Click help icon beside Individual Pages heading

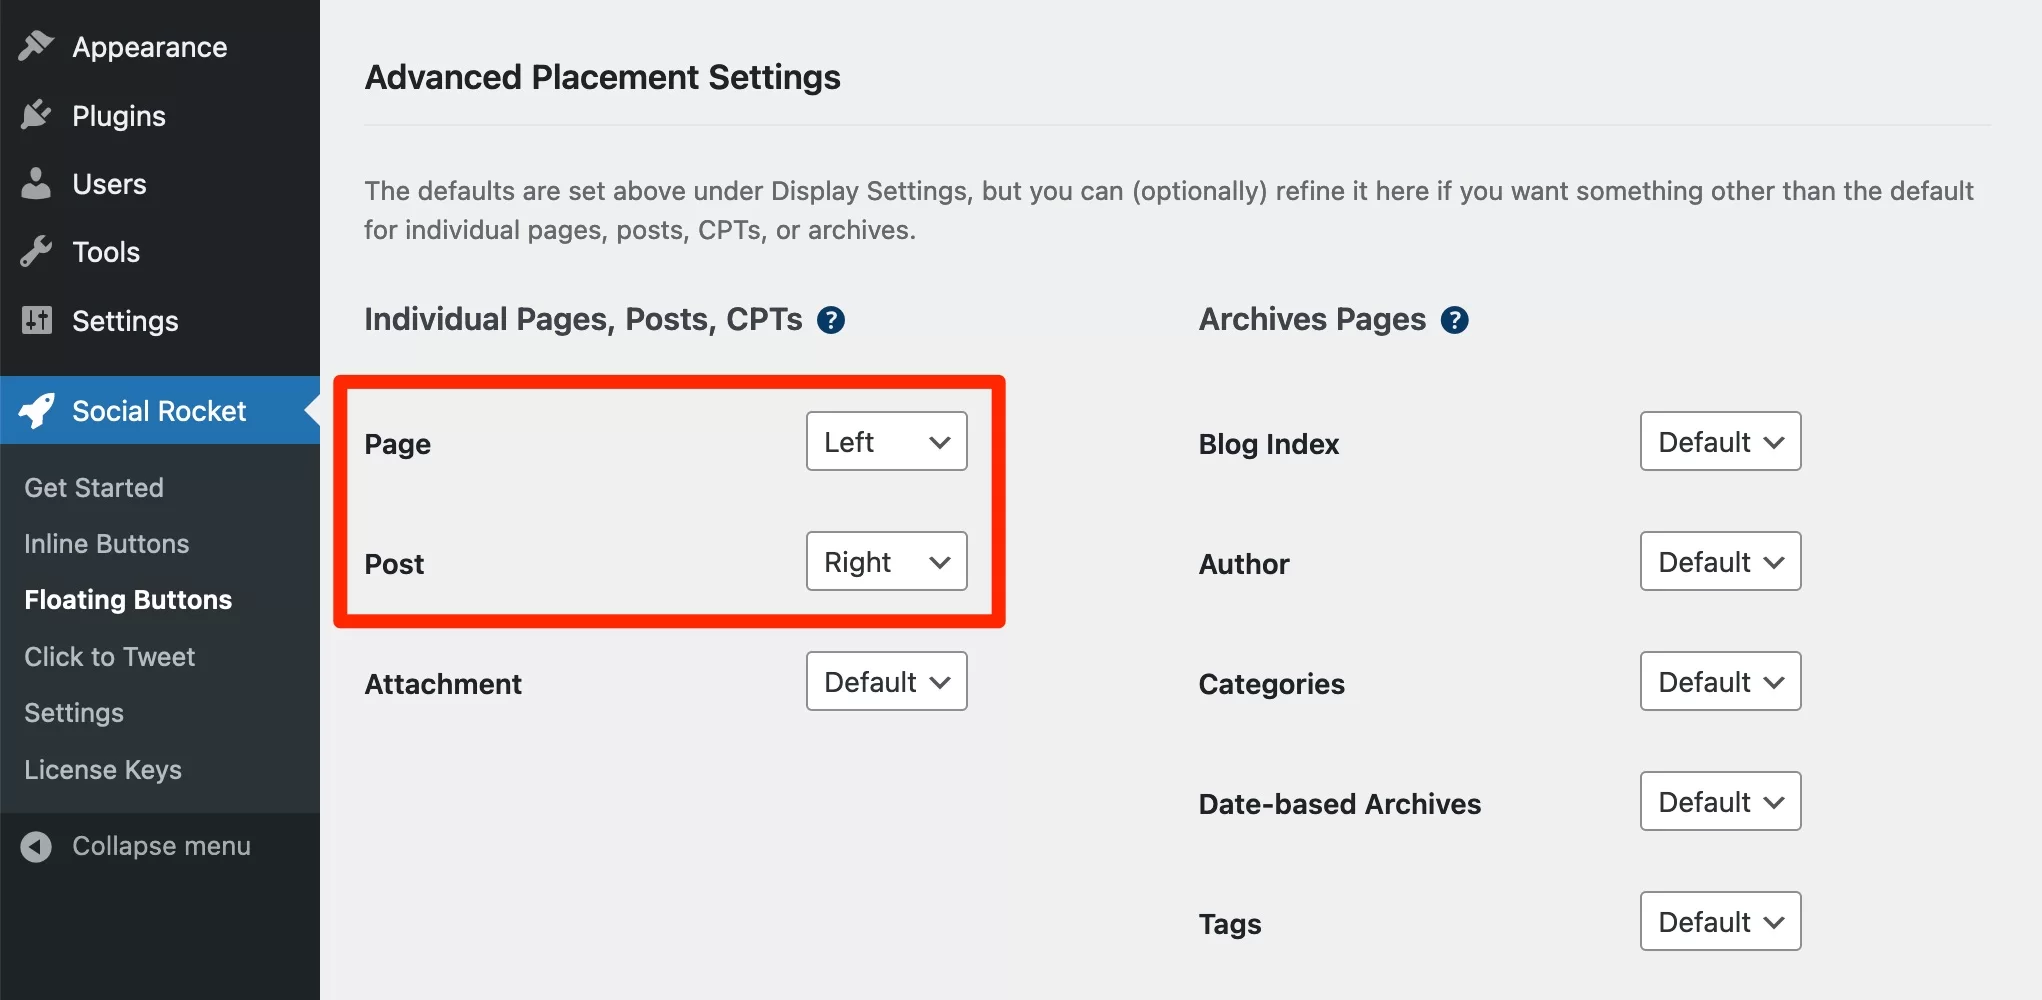click(831, 320)
